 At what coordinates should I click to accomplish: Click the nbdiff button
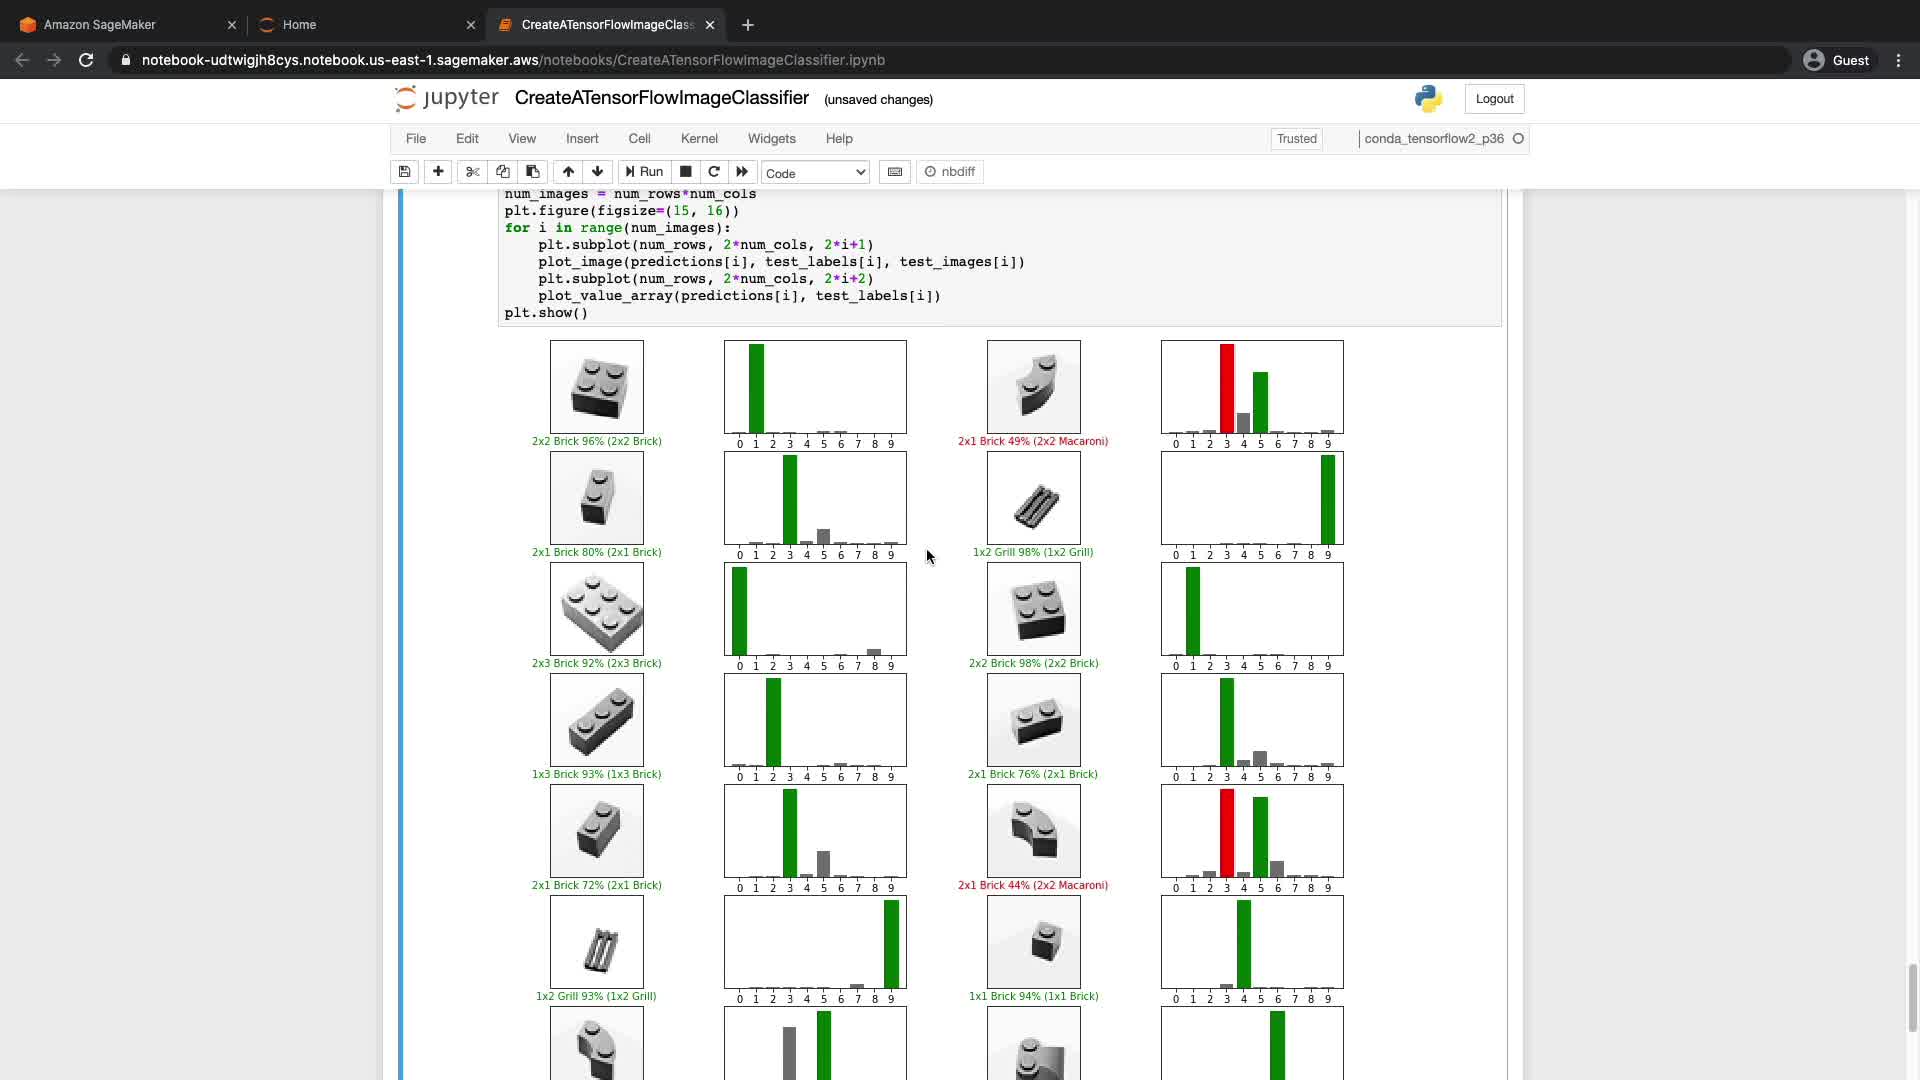tap(950, 172)
